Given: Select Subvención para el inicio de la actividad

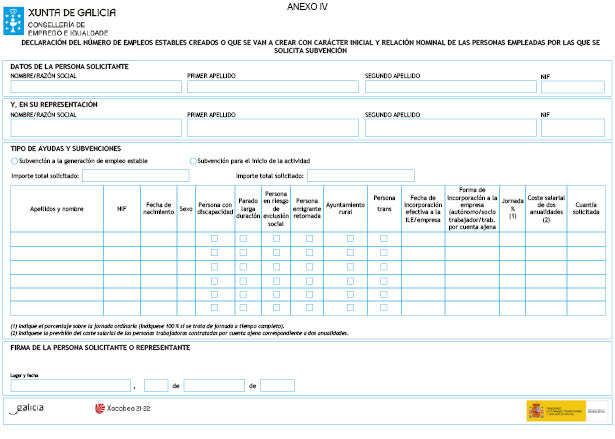Looking at the screenshot, I should click(193, 161).
